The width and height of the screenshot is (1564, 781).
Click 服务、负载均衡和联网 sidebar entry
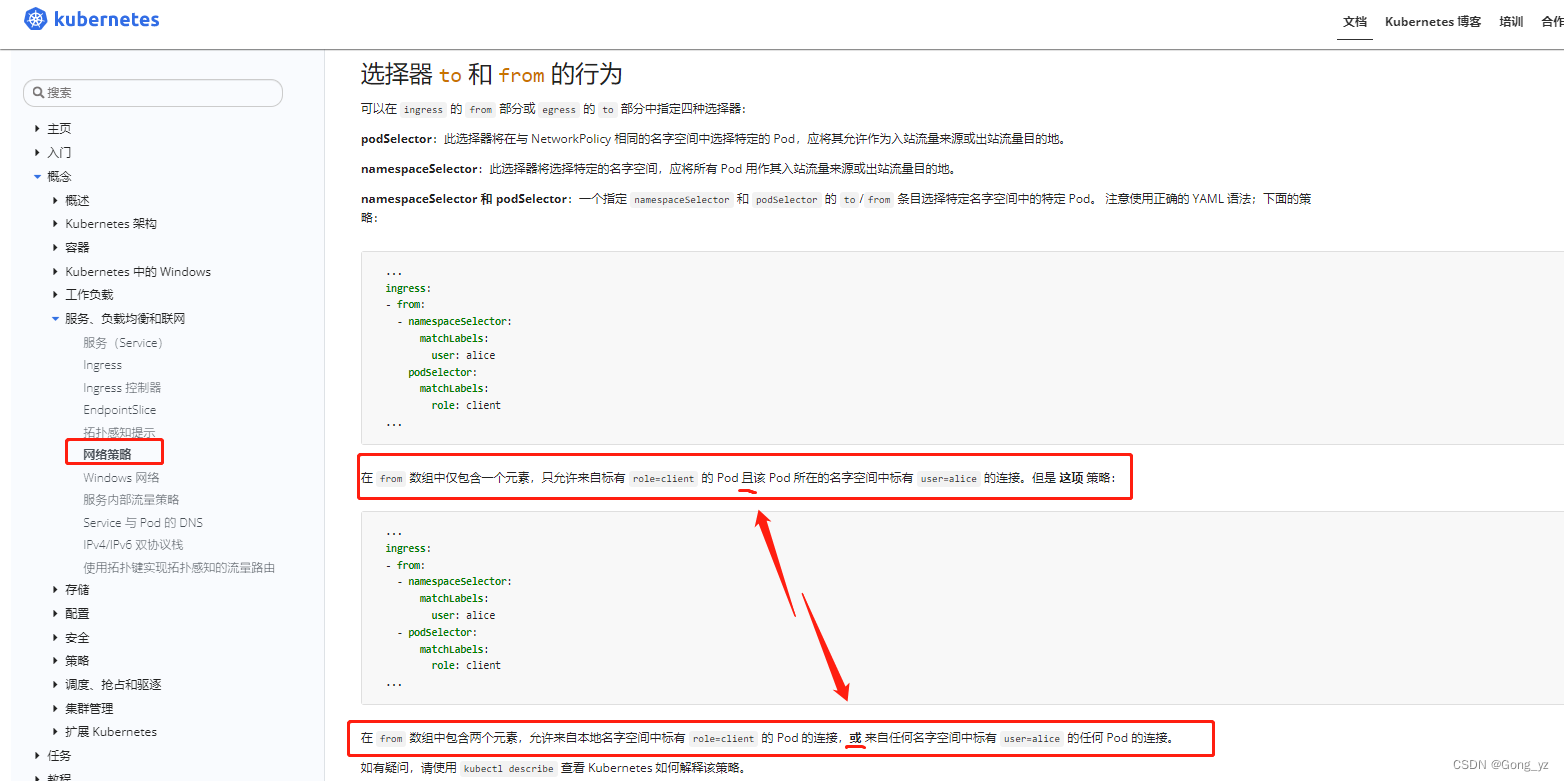[x=125, y=319]
